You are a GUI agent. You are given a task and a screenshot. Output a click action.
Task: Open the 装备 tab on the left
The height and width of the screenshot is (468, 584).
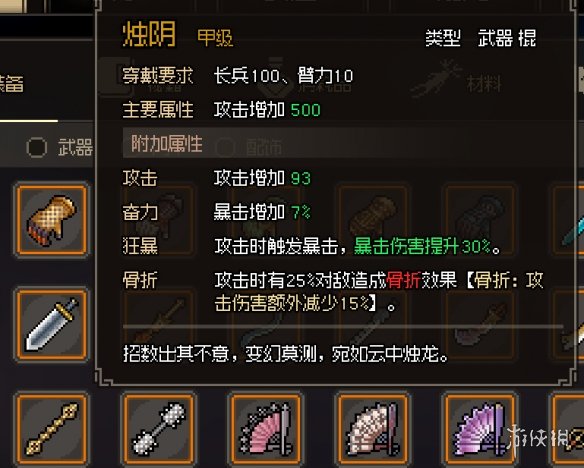point(11,83)
